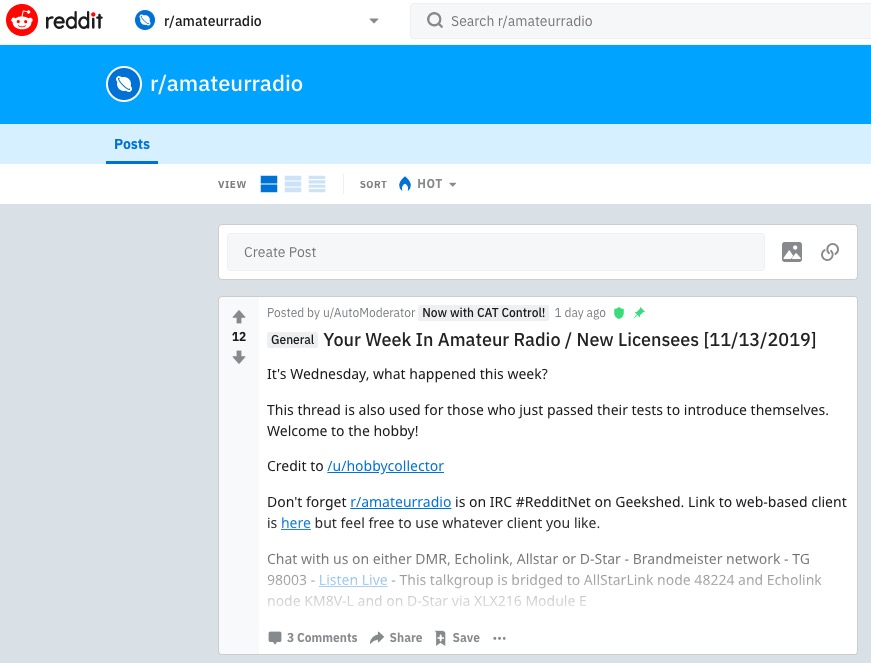The image size is (871, 663).
Task: Click the image upload icon in Create Post
Action: pyautogui.click(x=792, y=252)
